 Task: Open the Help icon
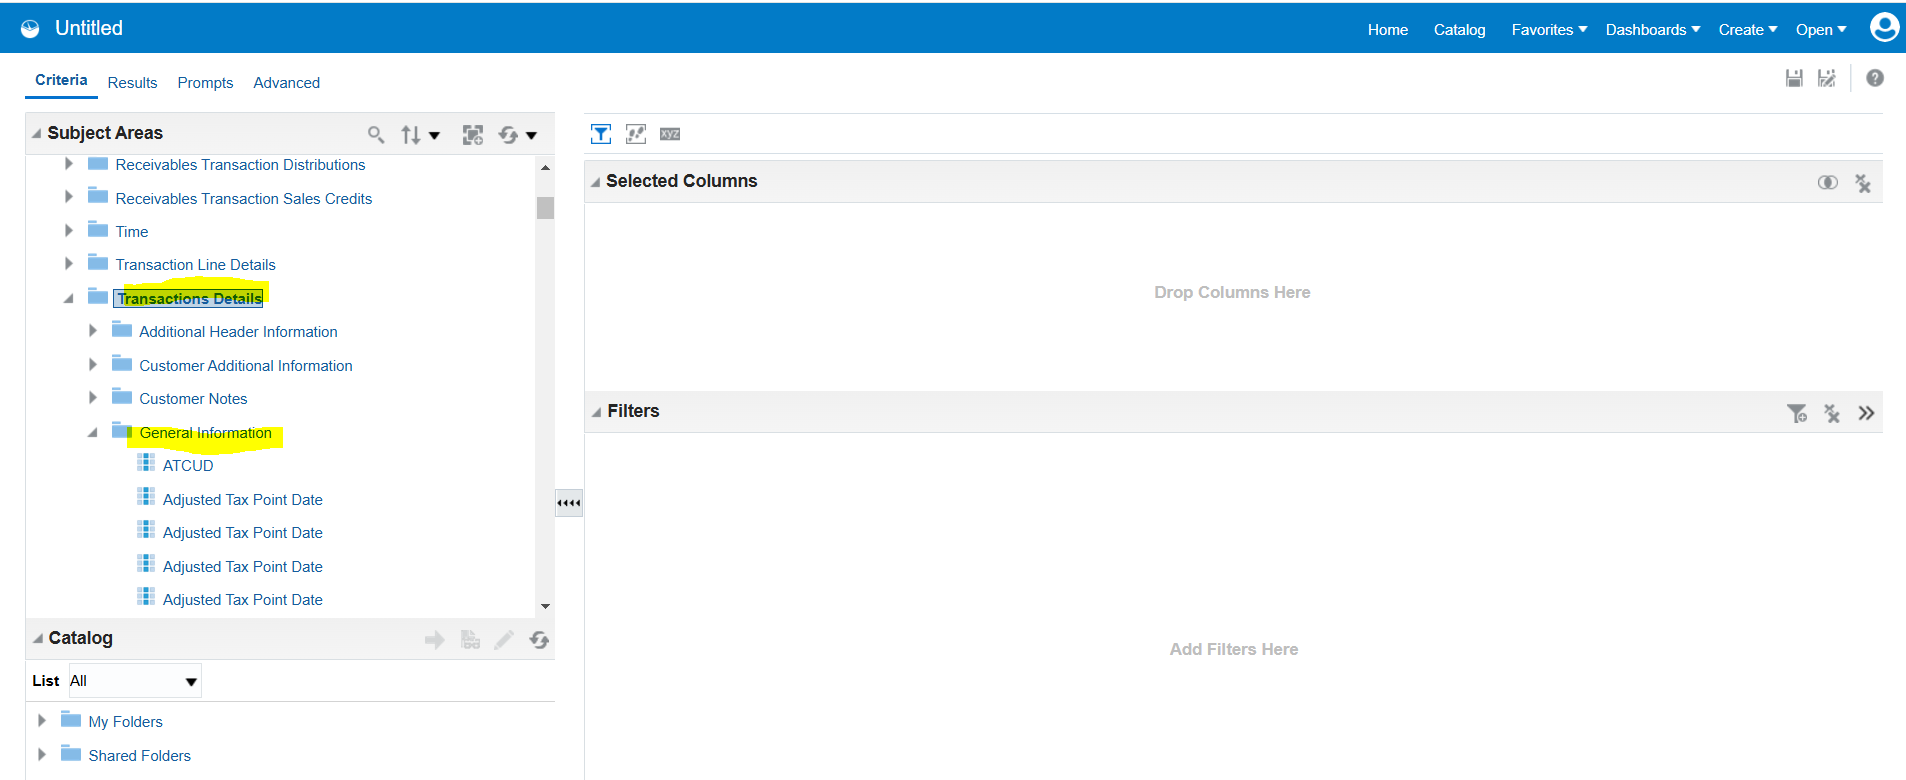pos(1875,78)
